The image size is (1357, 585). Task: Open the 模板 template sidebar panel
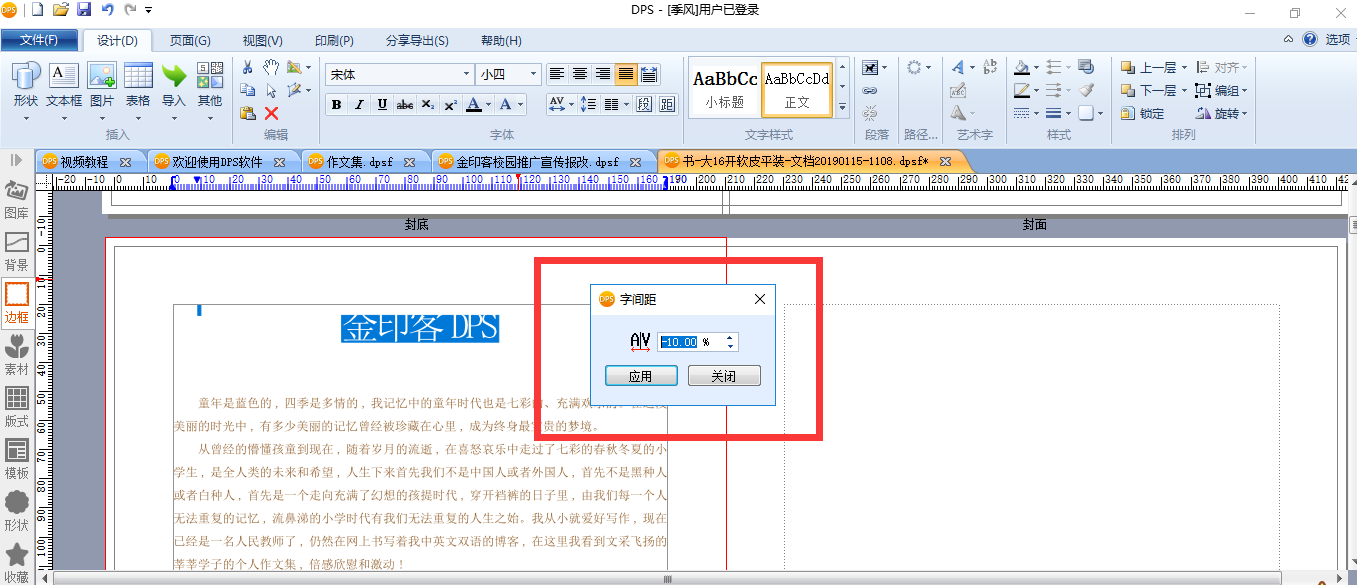[x=17, y=461]
